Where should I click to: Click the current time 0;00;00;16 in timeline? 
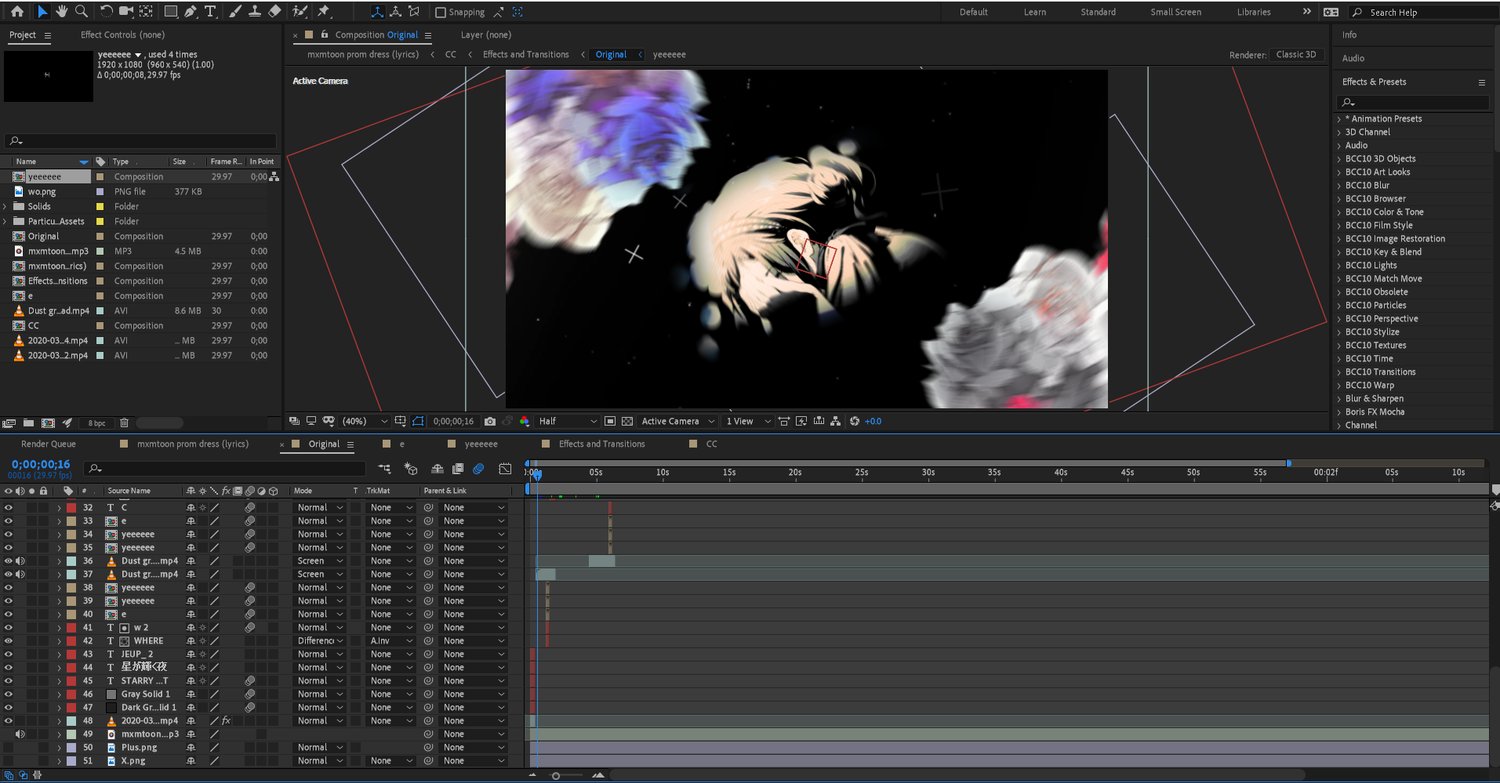point(41,464)
